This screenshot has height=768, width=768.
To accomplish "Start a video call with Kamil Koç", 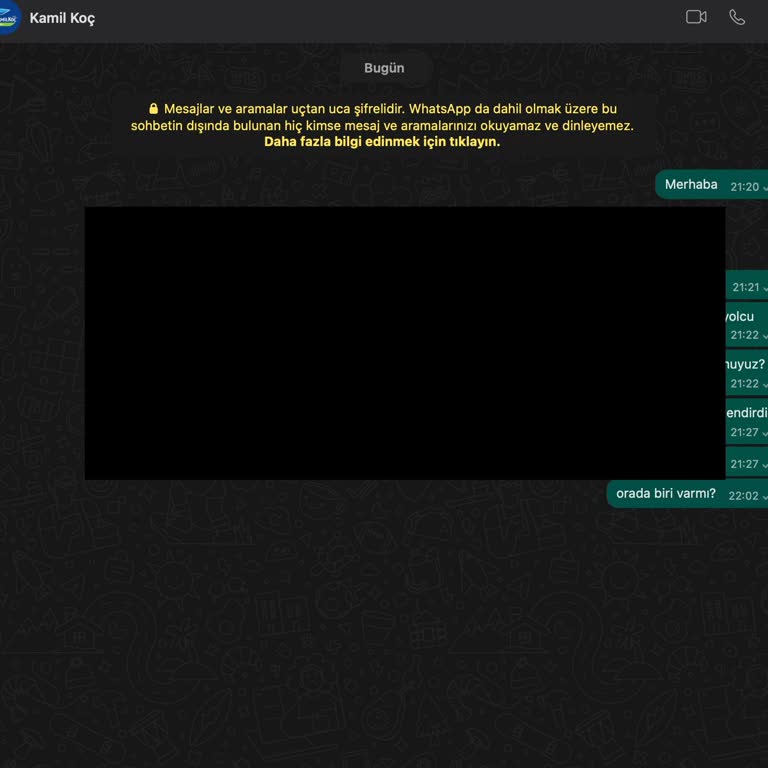I will pyautogui.click(x=696, y=17).
